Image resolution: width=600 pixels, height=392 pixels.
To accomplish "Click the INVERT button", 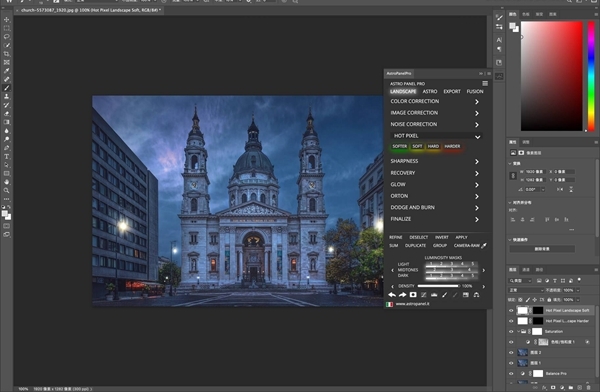I will [442, 237].
